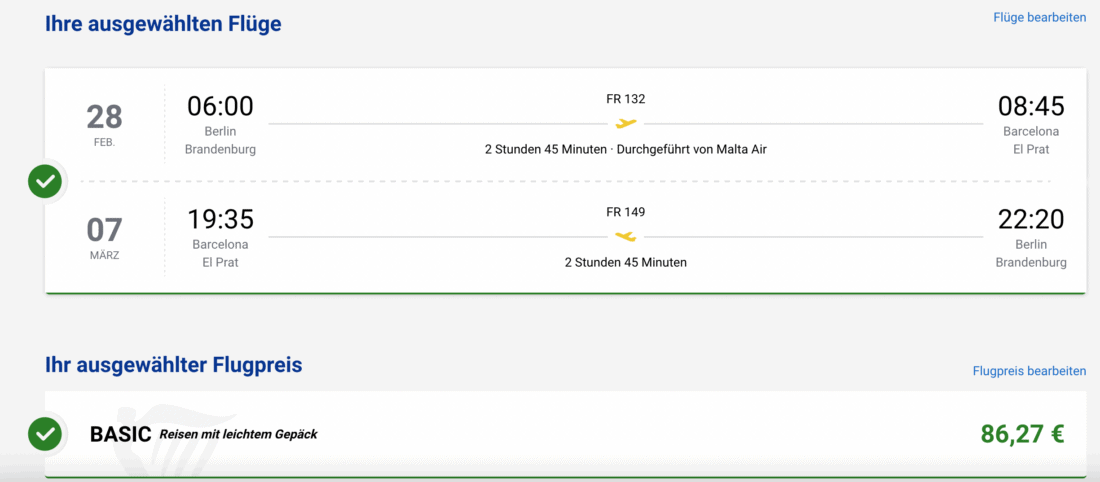Select the 06:00 departure time
This screenshot has height=482, width=1100.
click(220, 106)
